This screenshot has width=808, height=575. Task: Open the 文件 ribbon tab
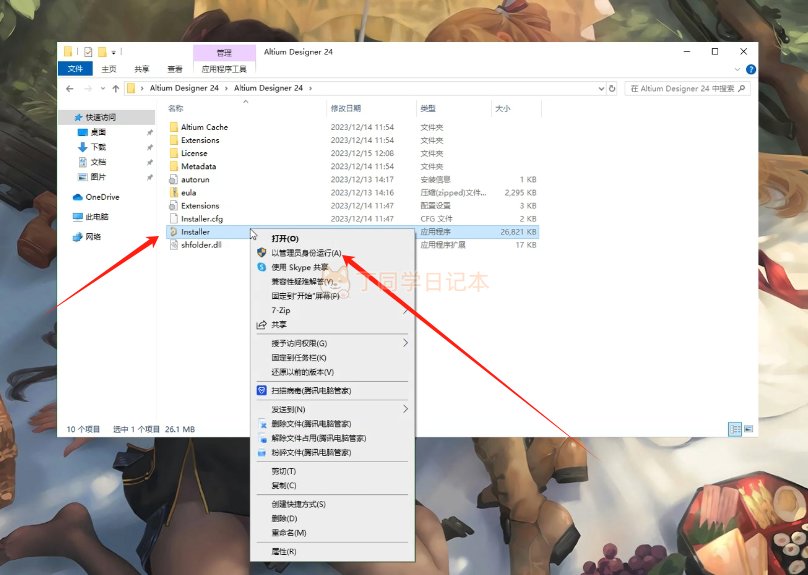tap(75, 69)
